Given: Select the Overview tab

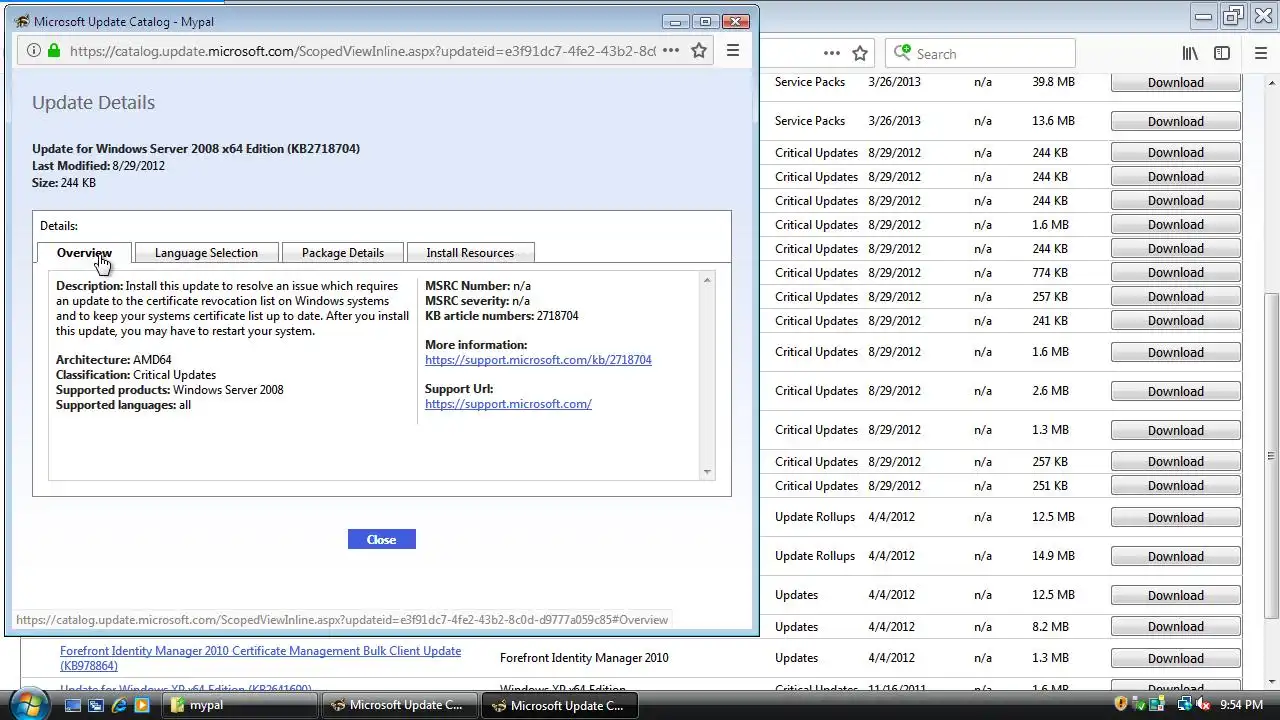Looking at the screenshot, I should [84, 252].
